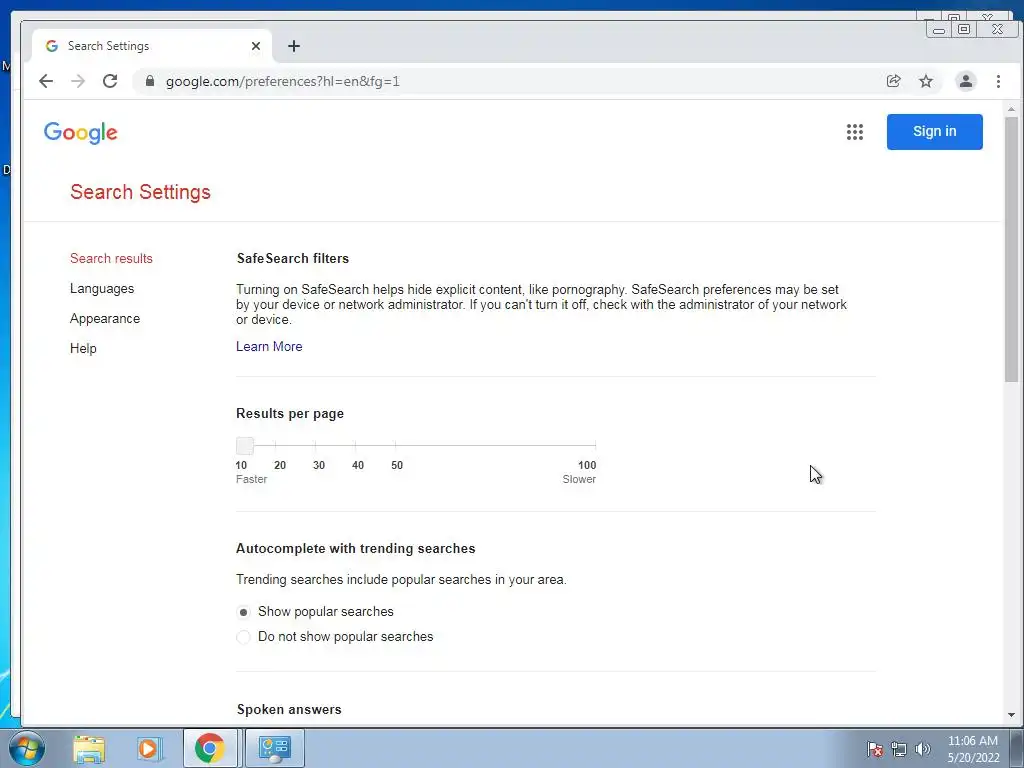
Task: Click the page vertical scrollbar thumb
Action: 1011,249
